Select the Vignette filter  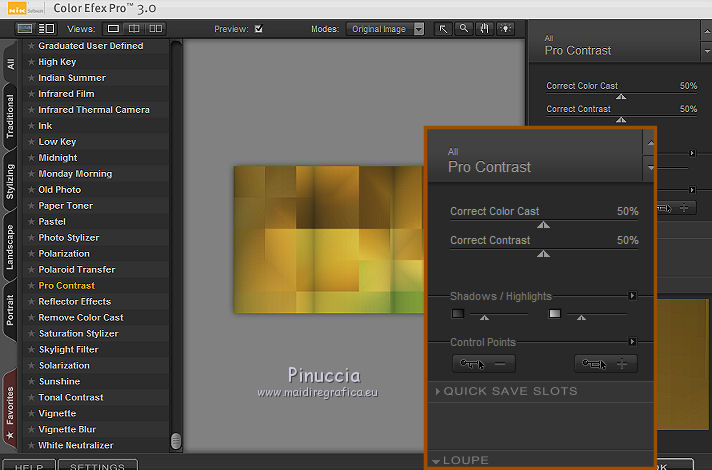coord(57,413)
